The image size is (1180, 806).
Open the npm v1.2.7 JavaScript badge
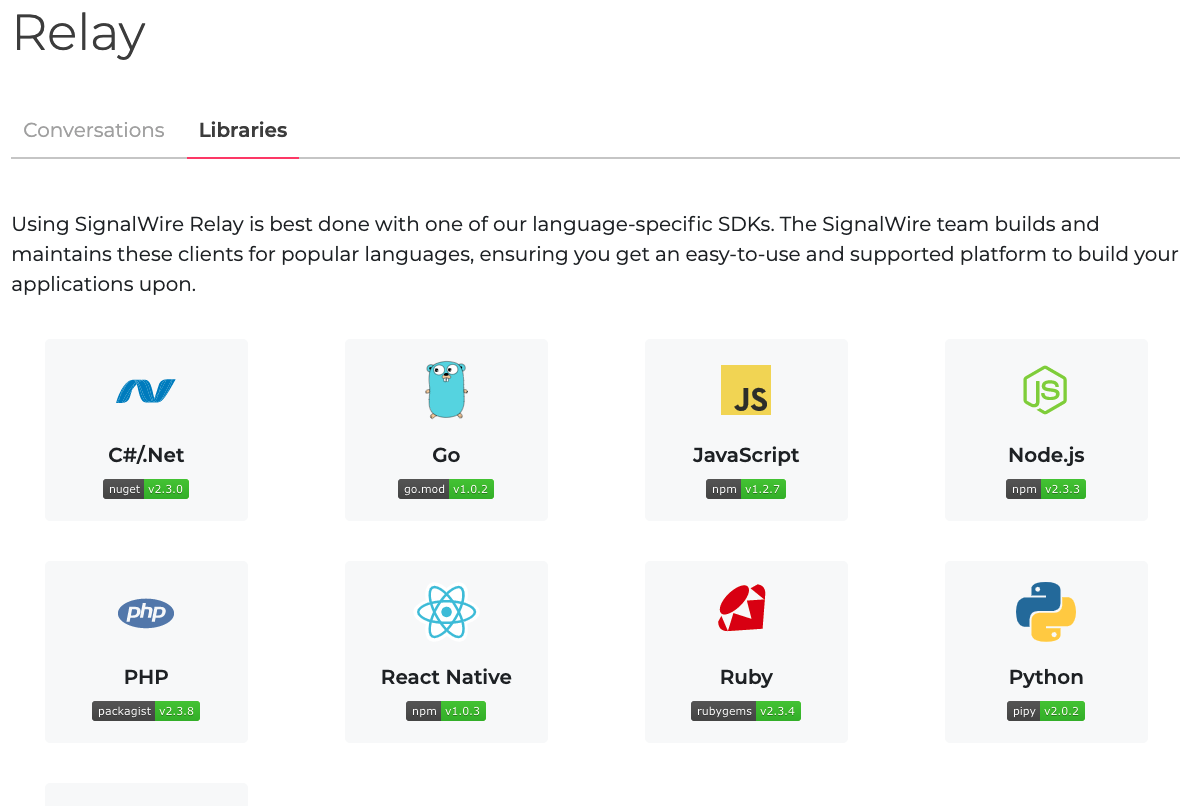pyautogui.click(x=746, y=489)
